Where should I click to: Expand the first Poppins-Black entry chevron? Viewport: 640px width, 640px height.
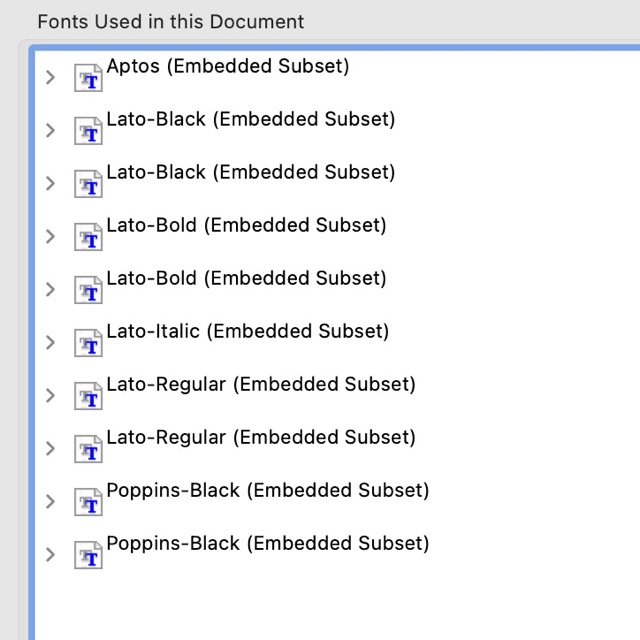tap(50, 501)
